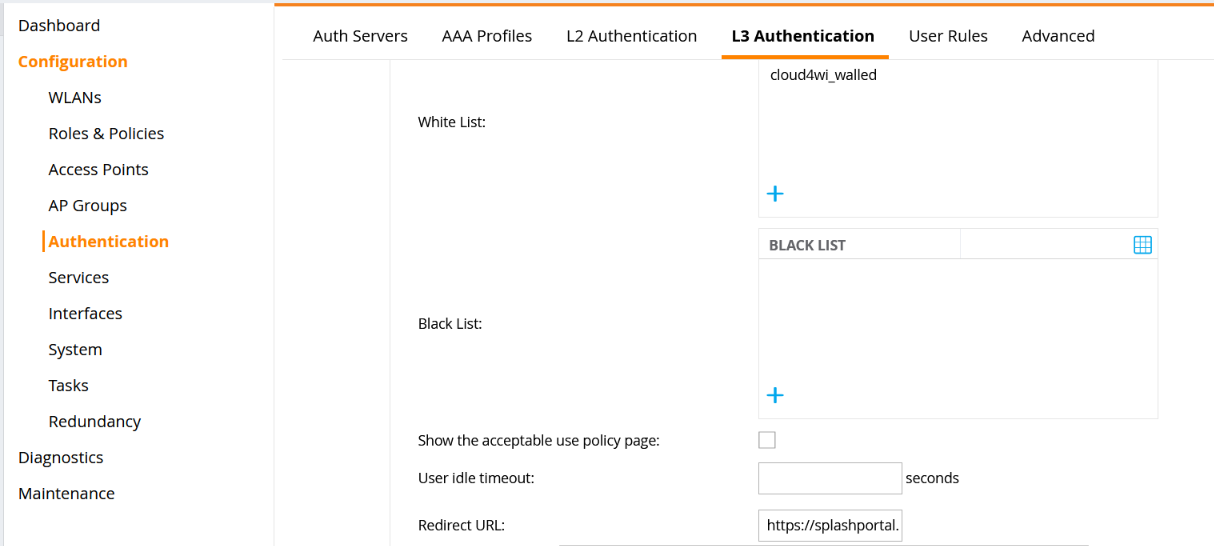Go to the L2 Authentication tab
The image size is (1214, 546).
[x=631, y=36]
